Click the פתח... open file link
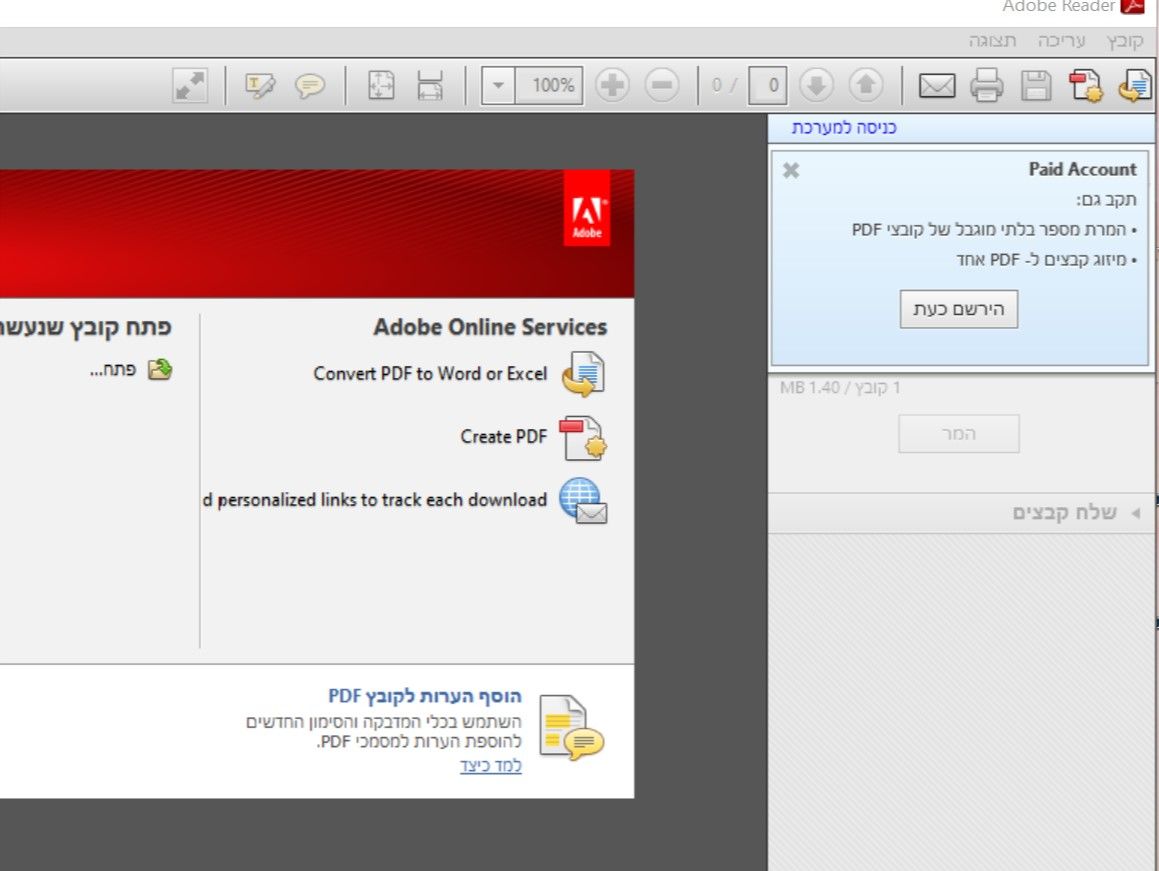This screenshot has height=871, width=1159. pyautogui.click(x=113, y=370)
